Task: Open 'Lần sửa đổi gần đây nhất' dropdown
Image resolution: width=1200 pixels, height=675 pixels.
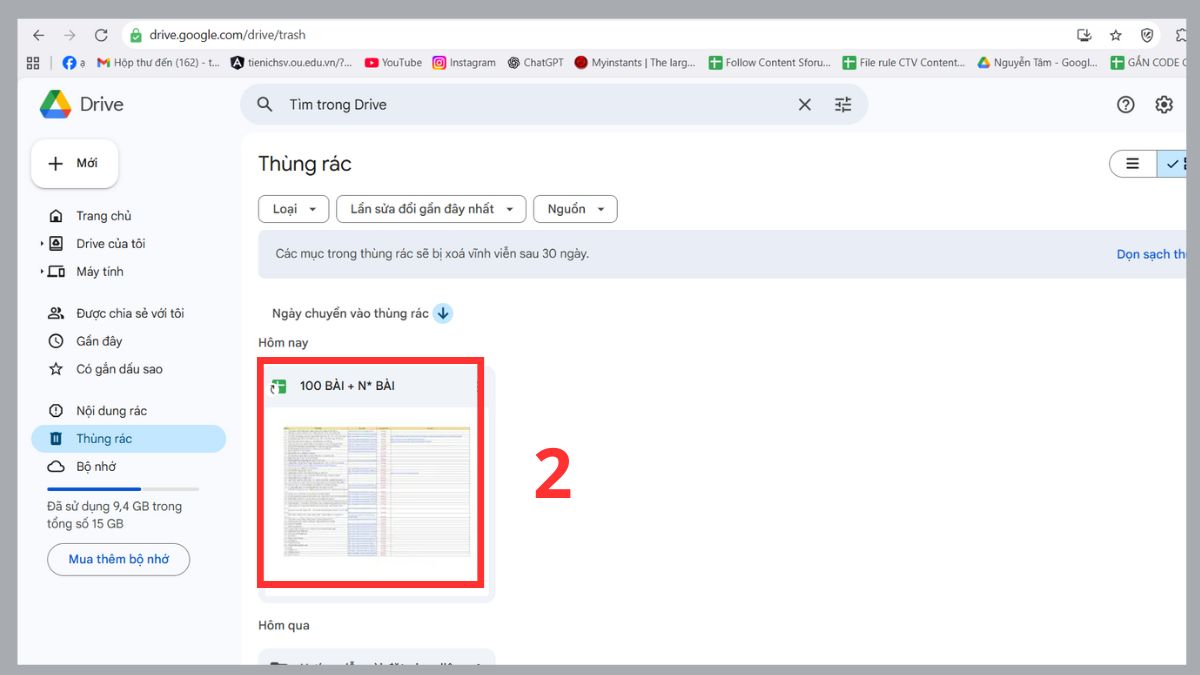Action: pos(431,209)
